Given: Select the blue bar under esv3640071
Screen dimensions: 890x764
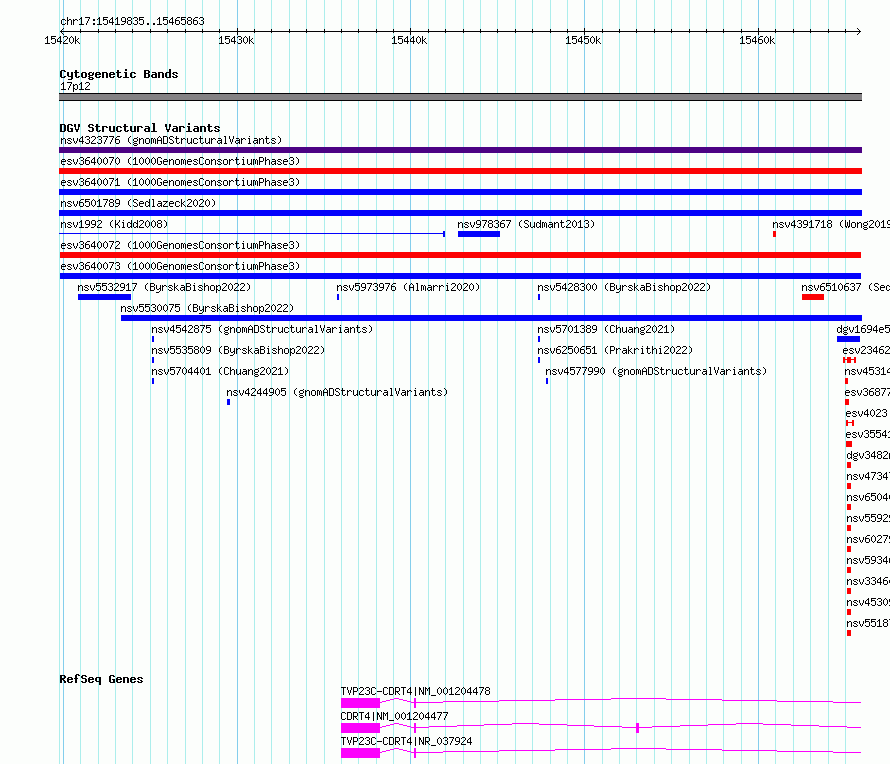Looking at the screenshot, I should [x=460, y=192].
